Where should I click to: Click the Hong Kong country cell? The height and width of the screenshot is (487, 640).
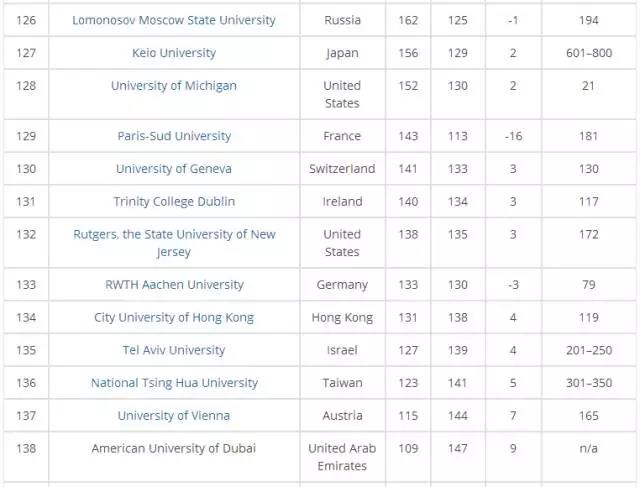pyautogui.click(x=342, y=318)
